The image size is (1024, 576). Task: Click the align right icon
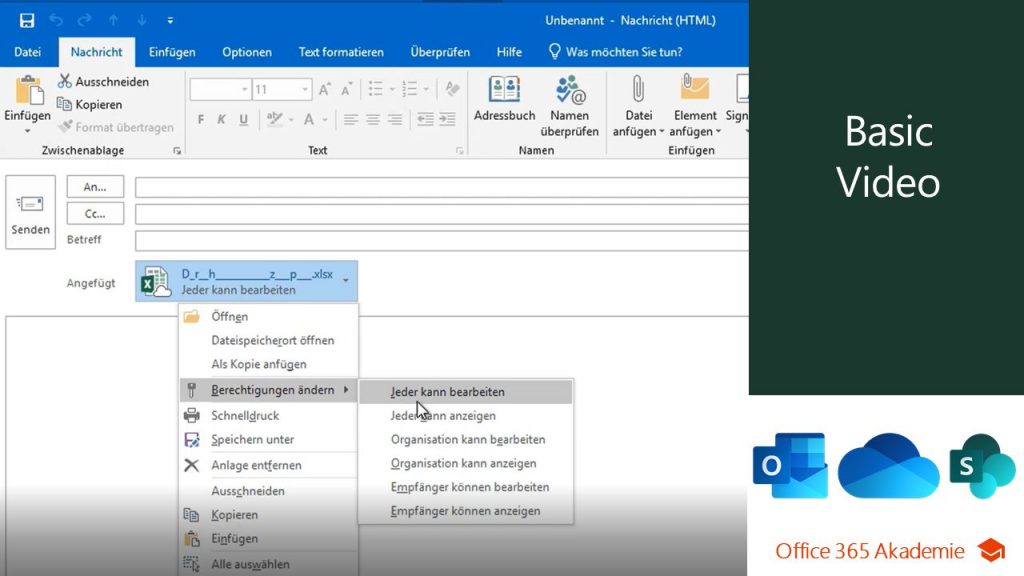pyautogui.click(x=395, y=120)
